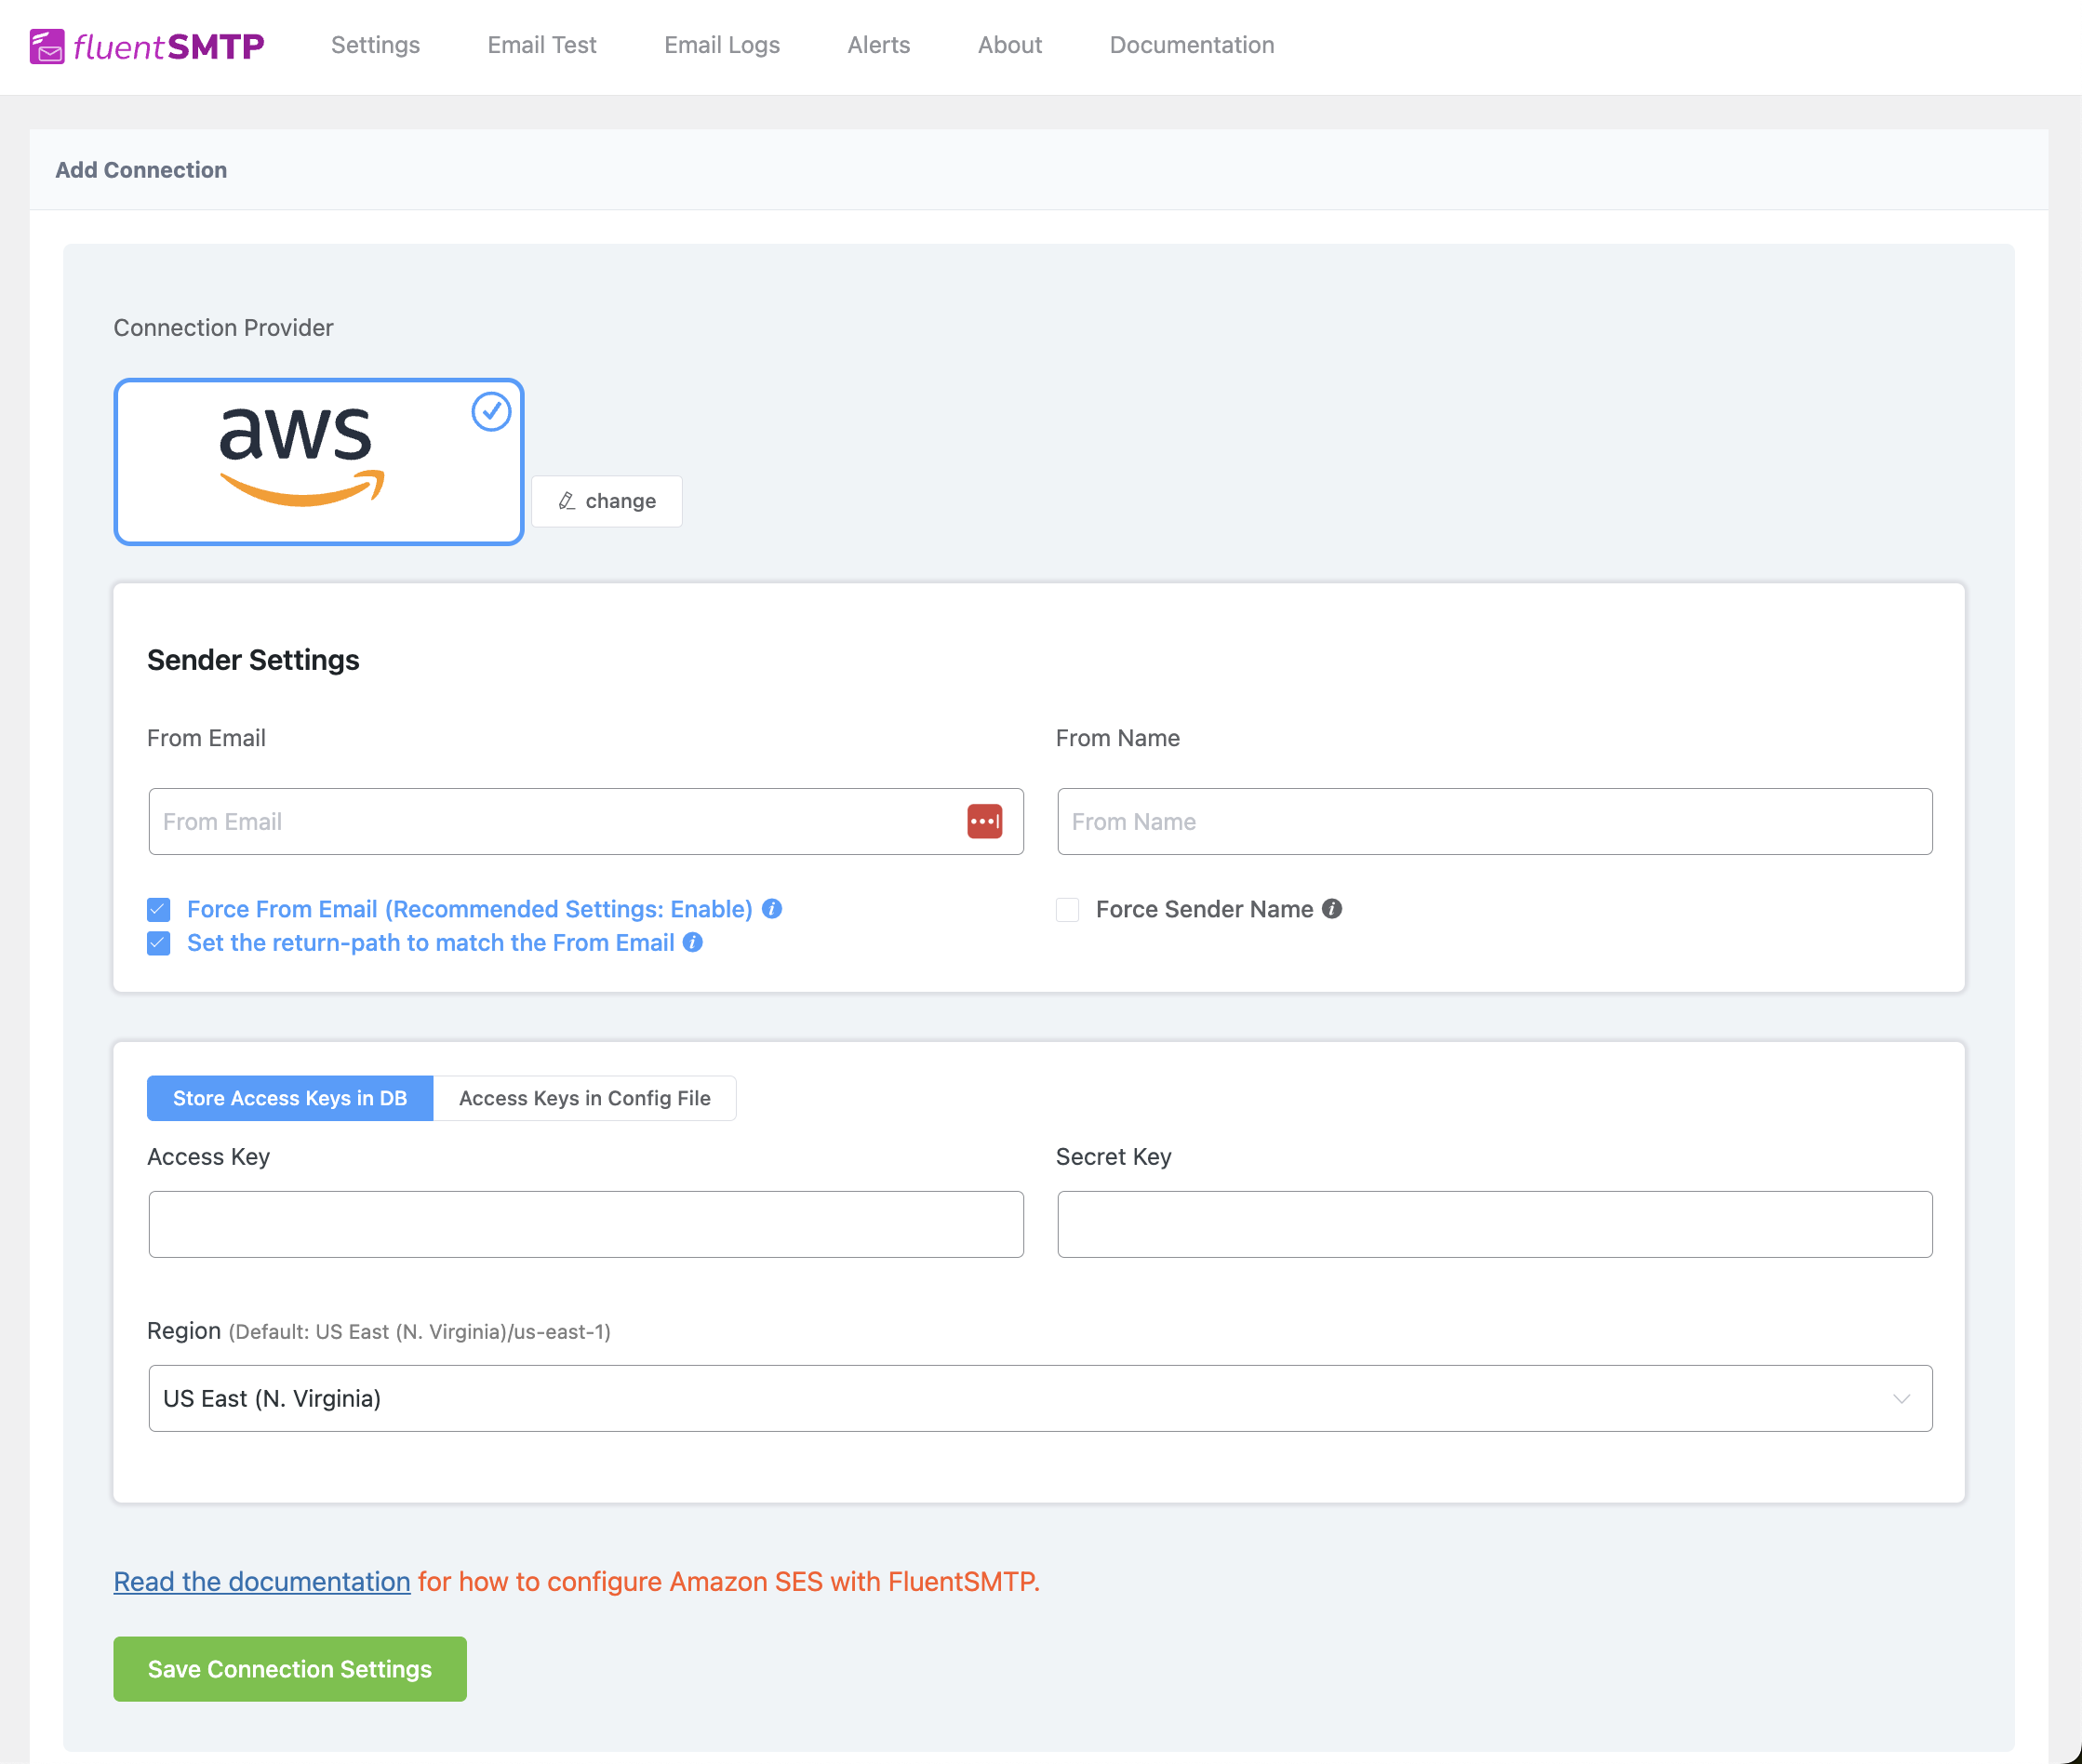The image size is (2082, 1764).
Task: Open the Read the documentation link
Action: [262, 1582]
